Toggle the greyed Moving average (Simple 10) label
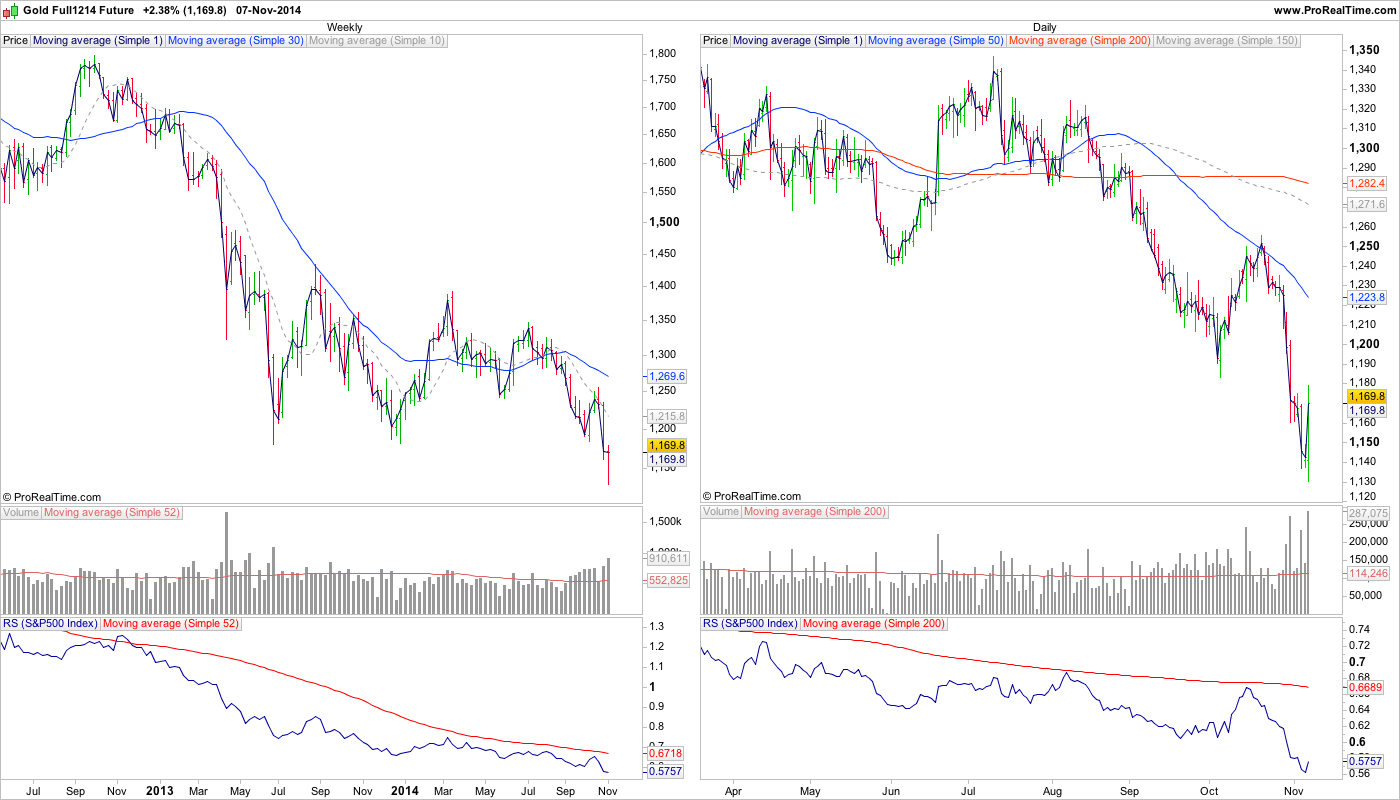 [376, 41]
